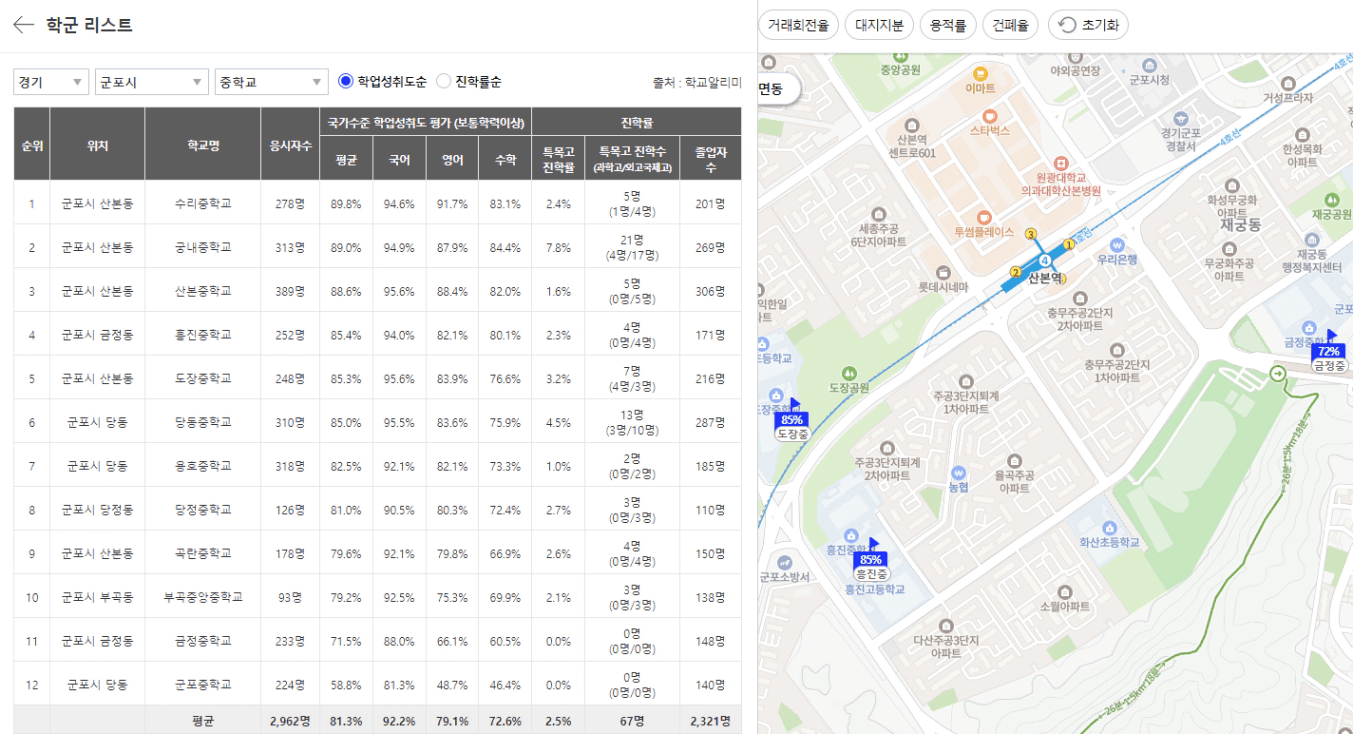The height and width of the screenshot is (734, 1353).
Task: Select the 진학률순 radio option
Action: click(x=444, y=81)
